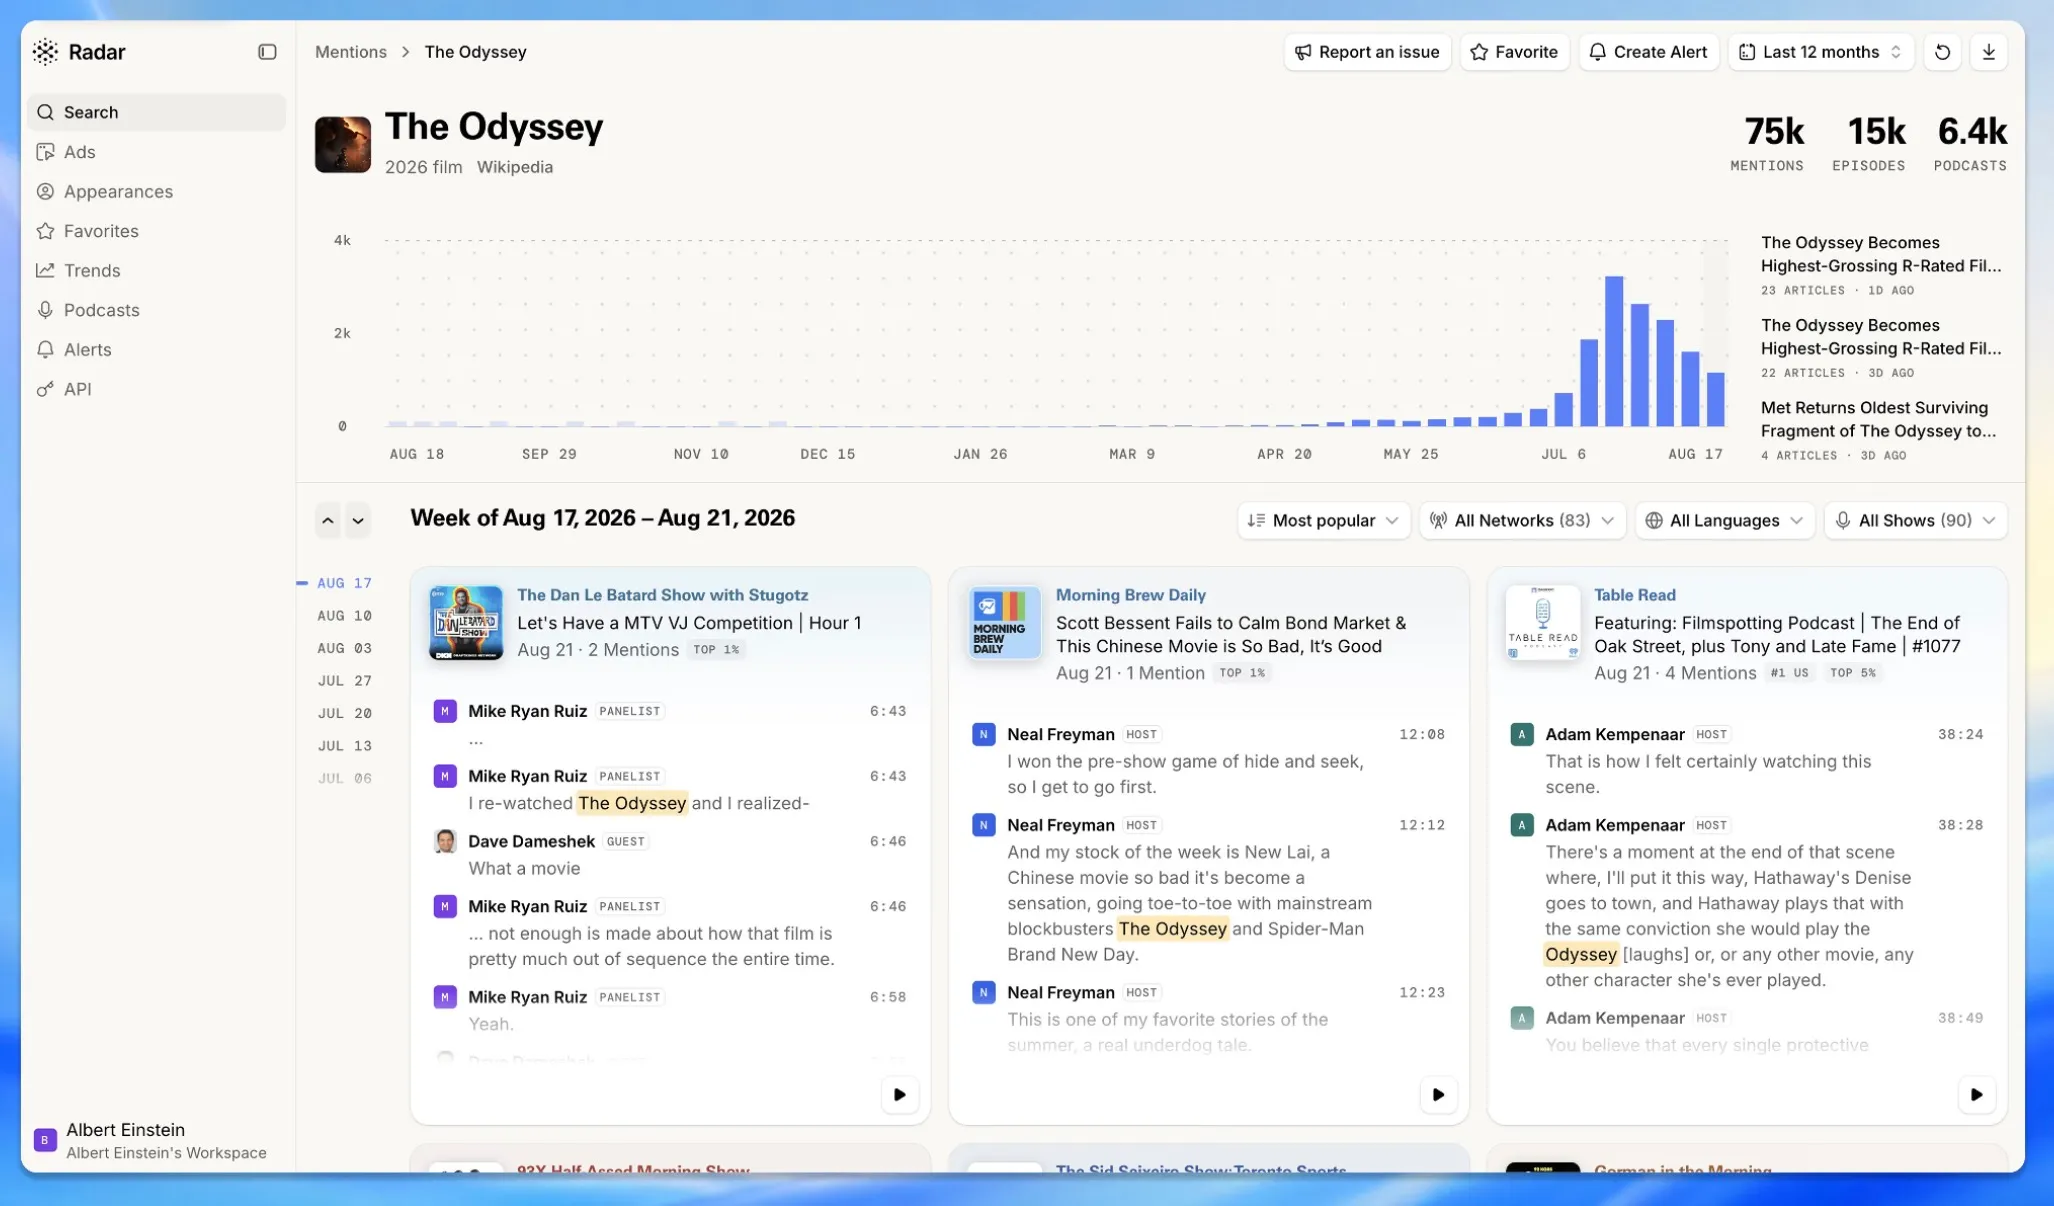Image resolution: width=2054 pixels, height=1206 pixels.
Task: Play the Dan Le Batard Show episode
Action: 899,1094
